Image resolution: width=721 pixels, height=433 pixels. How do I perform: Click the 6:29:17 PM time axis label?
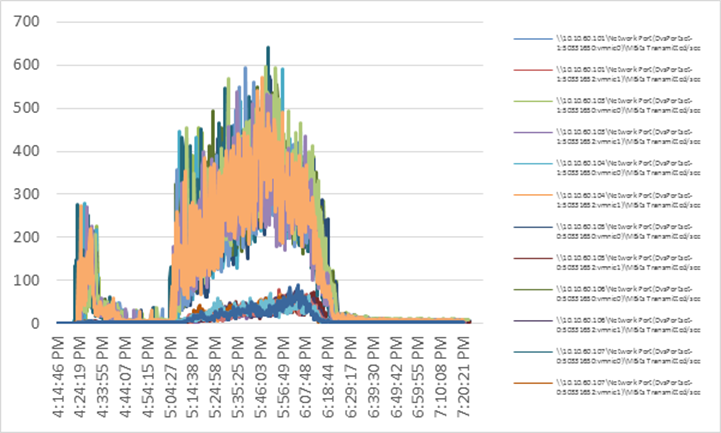point(351,377)
